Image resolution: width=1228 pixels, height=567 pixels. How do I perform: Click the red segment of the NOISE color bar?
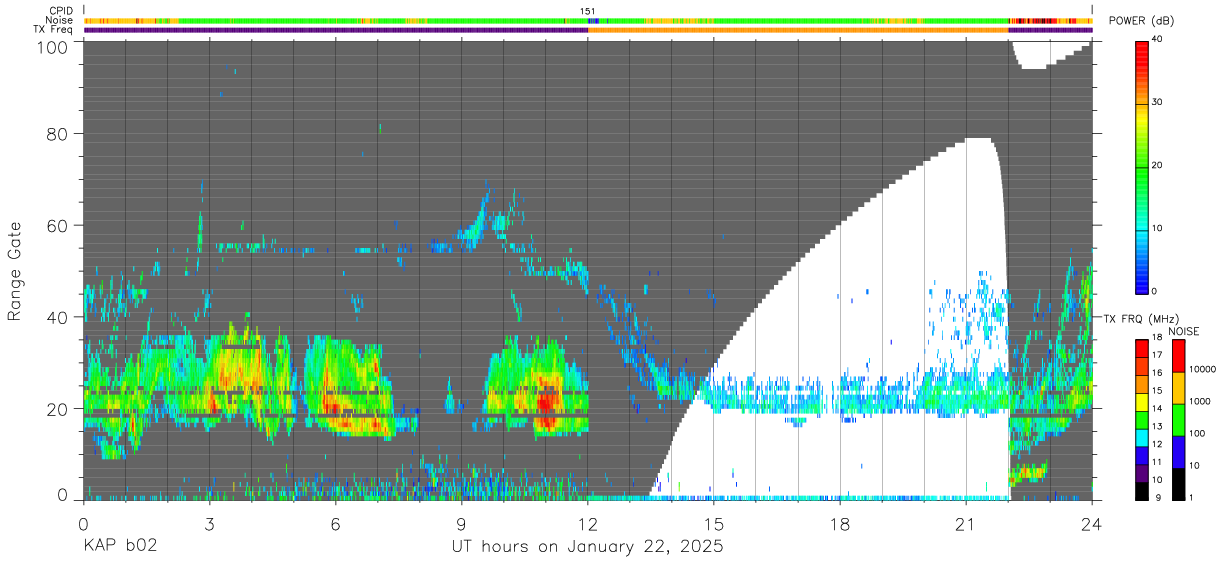(x=1177, y=356)
